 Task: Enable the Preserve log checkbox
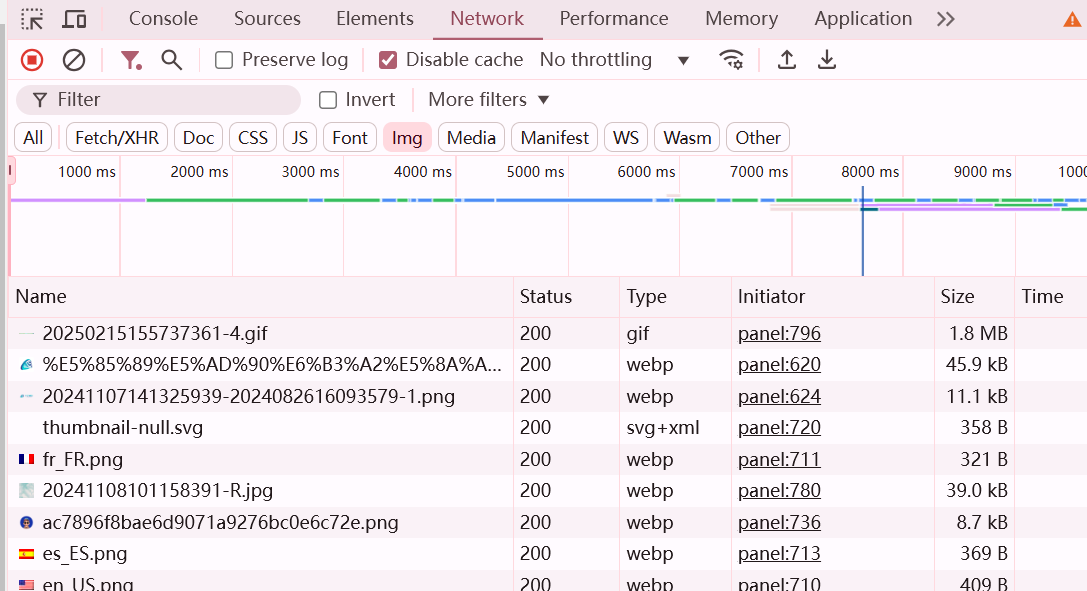222,60
